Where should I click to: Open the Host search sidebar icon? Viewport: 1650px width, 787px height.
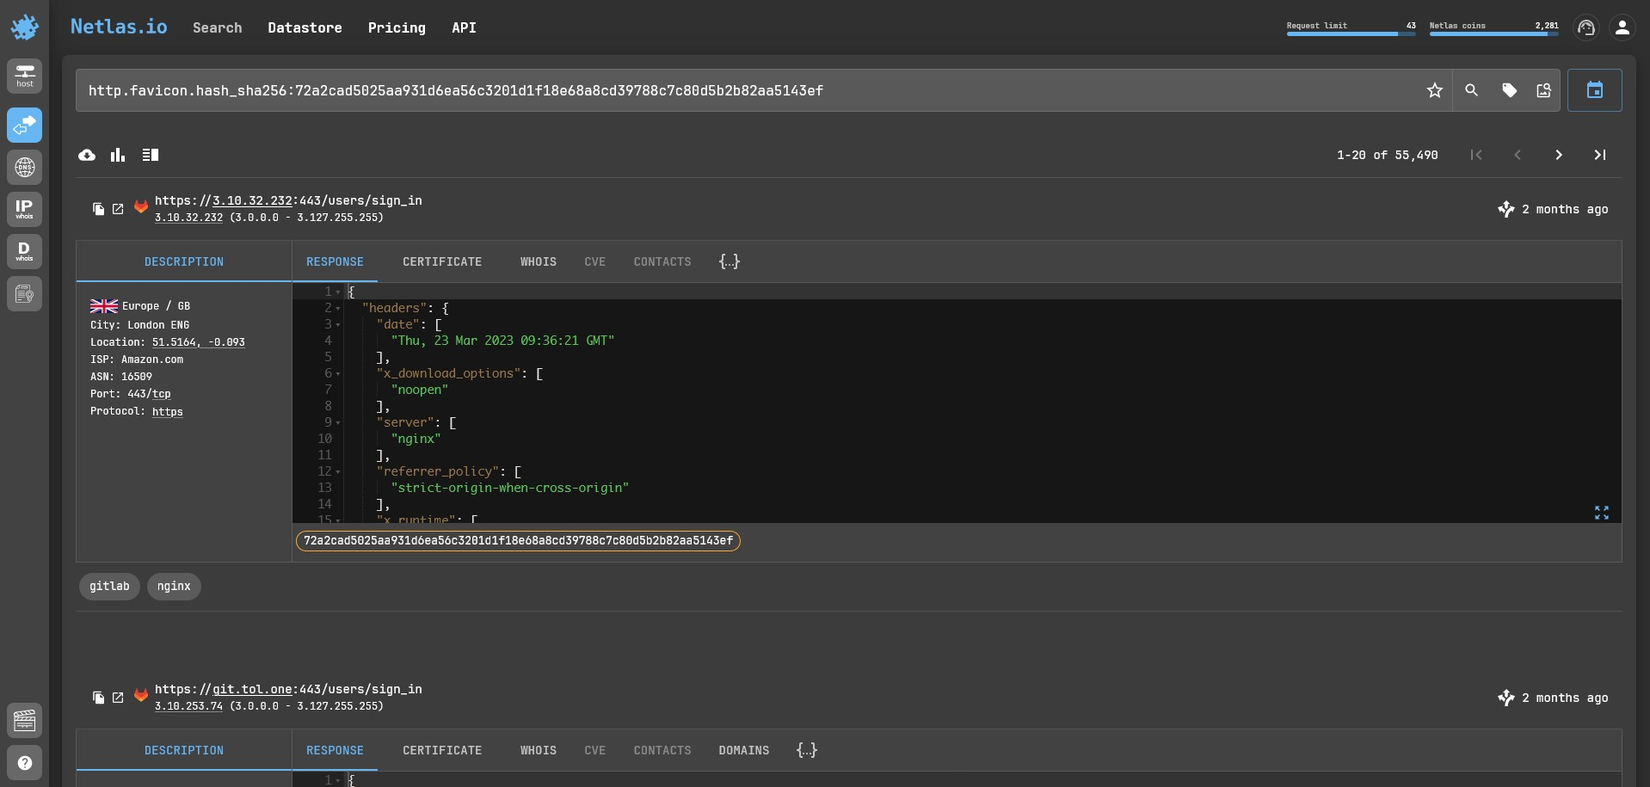(24, 76)
